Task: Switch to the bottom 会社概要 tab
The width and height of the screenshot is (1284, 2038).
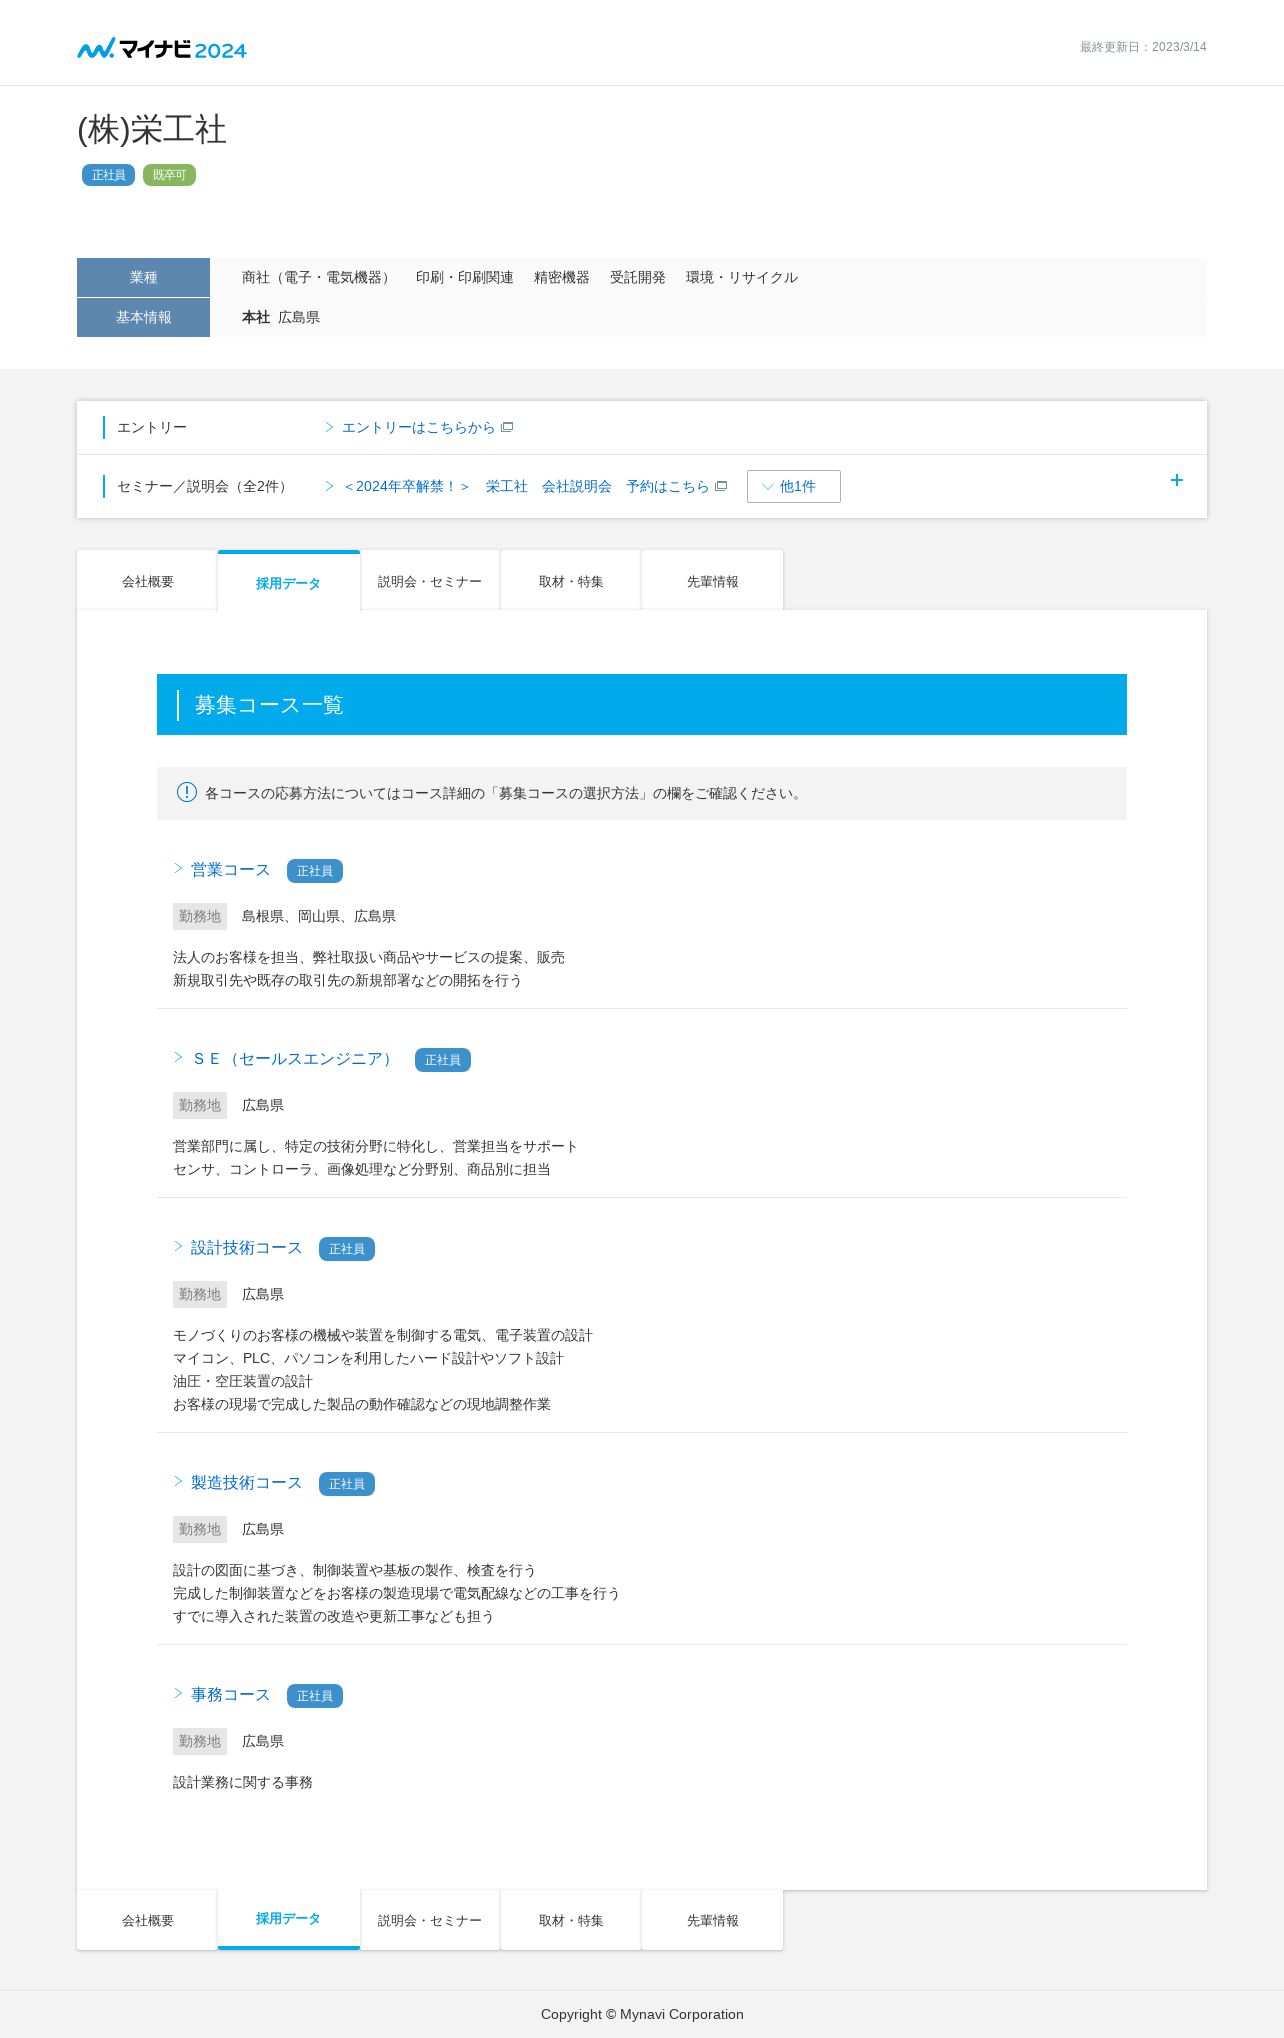Action: pos(147,1920)
